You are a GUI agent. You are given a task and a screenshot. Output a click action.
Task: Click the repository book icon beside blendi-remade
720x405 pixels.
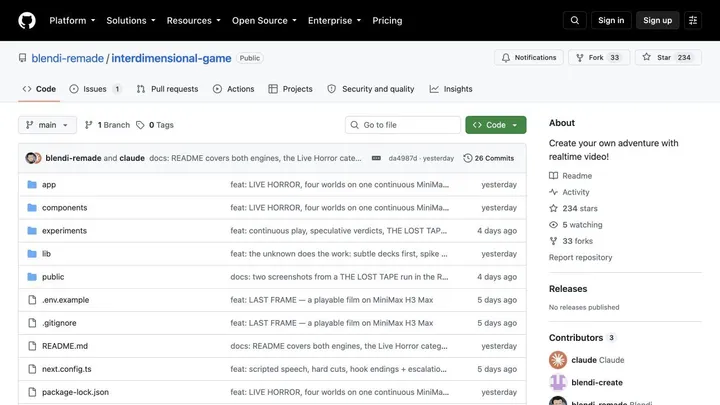pyautogui.click(x=22, y=58)
